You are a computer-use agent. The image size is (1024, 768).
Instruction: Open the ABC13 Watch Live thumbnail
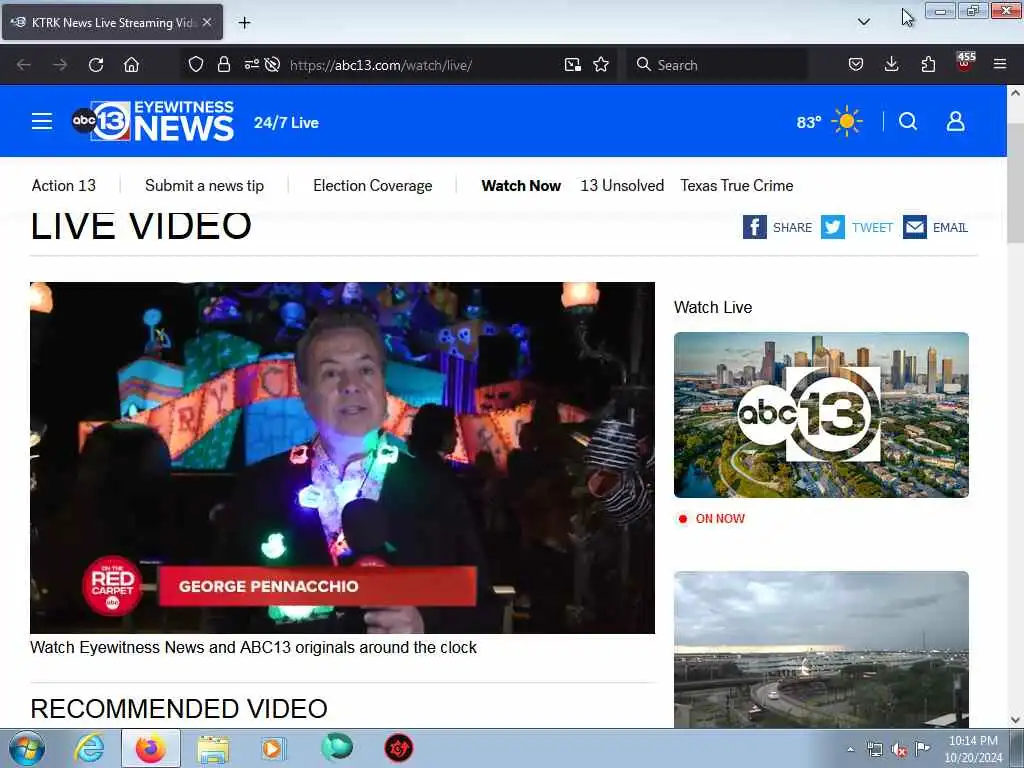[x=821, y=415]
